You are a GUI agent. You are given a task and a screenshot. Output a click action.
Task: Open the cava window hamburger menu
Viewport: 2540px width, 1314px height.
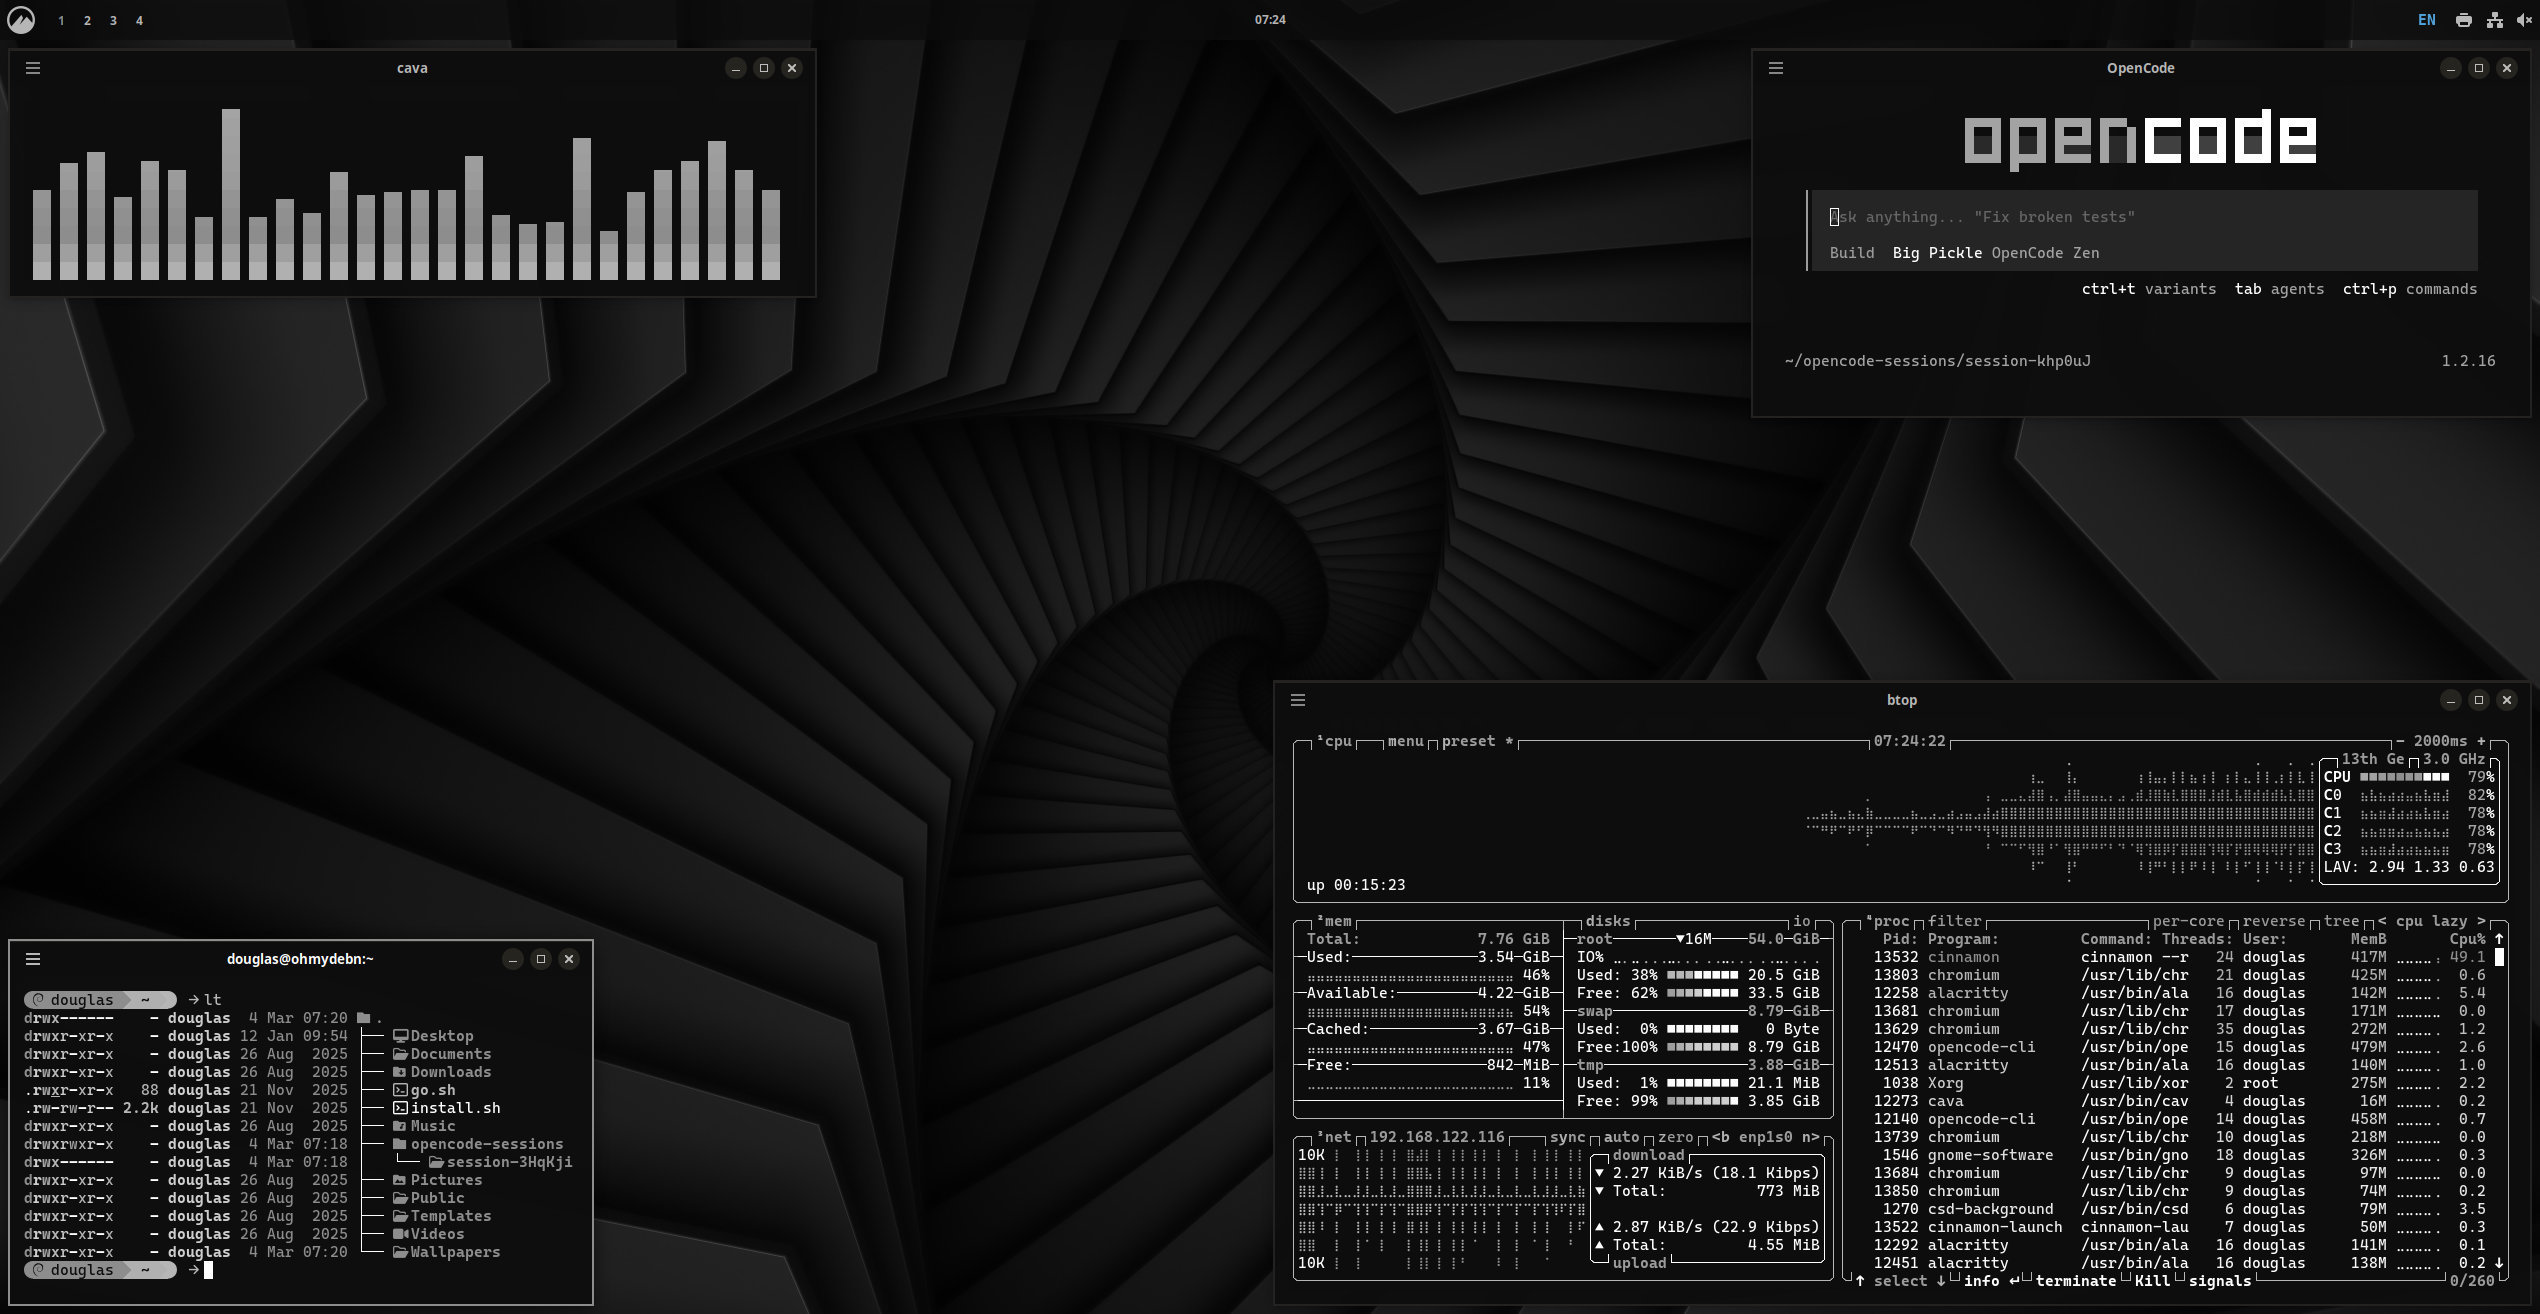(33, 68)
